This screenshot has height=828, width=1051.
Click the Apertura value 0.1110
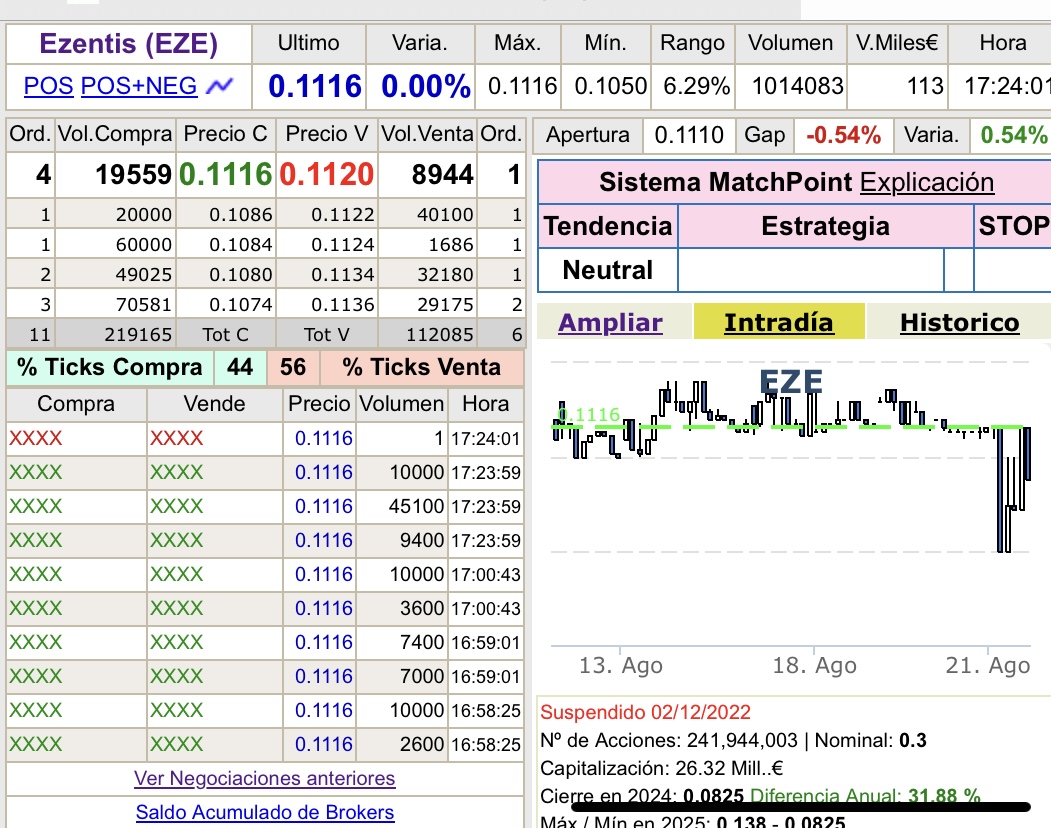[689, 135]
